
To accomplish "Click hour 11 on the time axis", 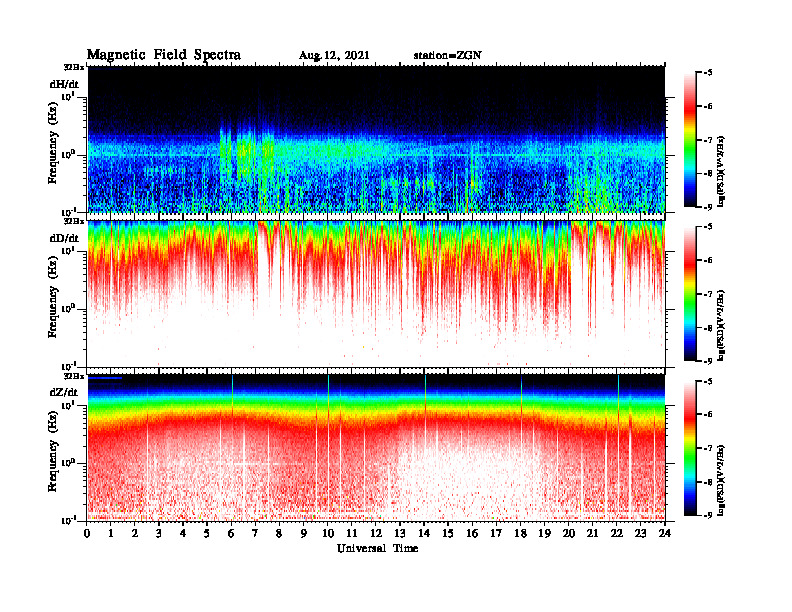I will [352, 533].
